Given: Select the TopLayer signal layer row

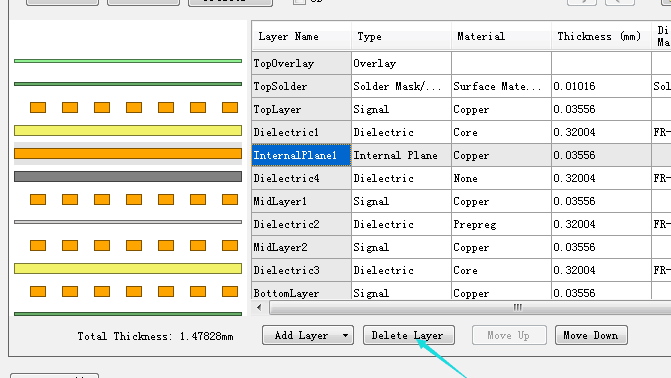Looking at the screenshot, I should pyautogui.click(x=461, y=110).
